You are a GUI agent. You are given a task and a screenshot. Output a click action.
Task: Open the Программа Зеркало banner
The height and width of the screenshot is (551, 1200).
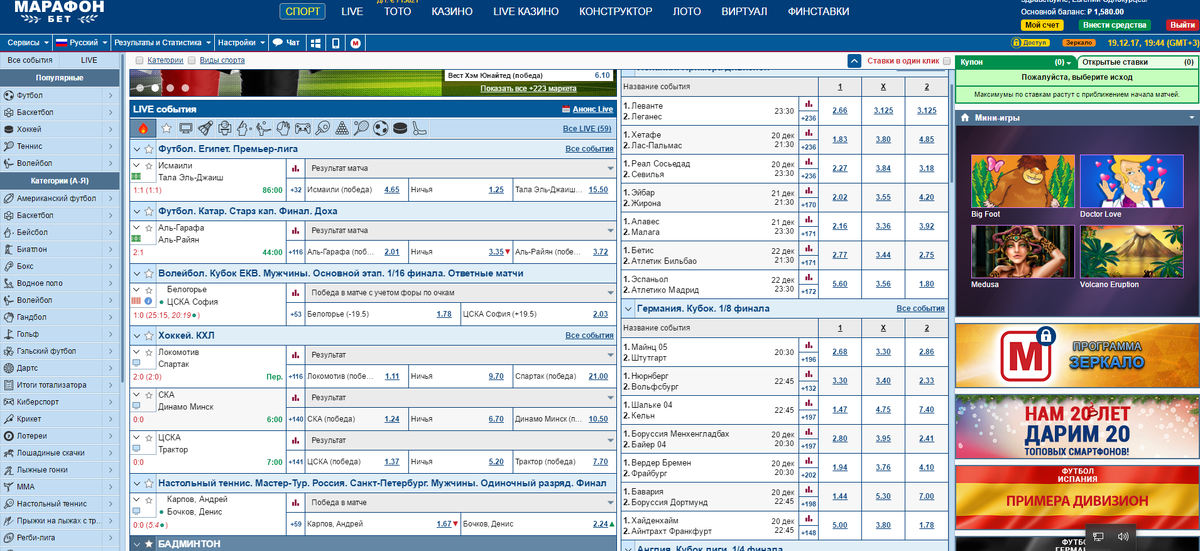pyautogui.click(x=1077, y=354)
